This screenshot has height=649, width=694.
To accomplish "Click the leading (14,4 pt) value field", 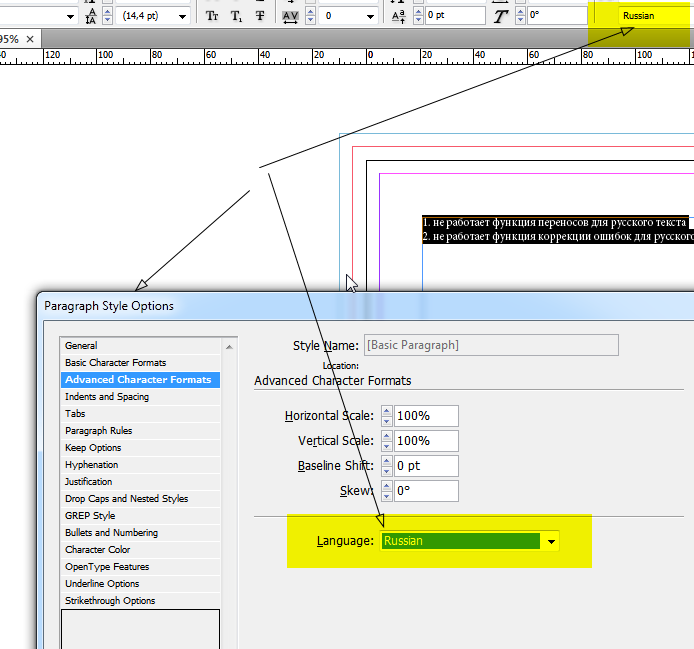I will tap(146, 16).
